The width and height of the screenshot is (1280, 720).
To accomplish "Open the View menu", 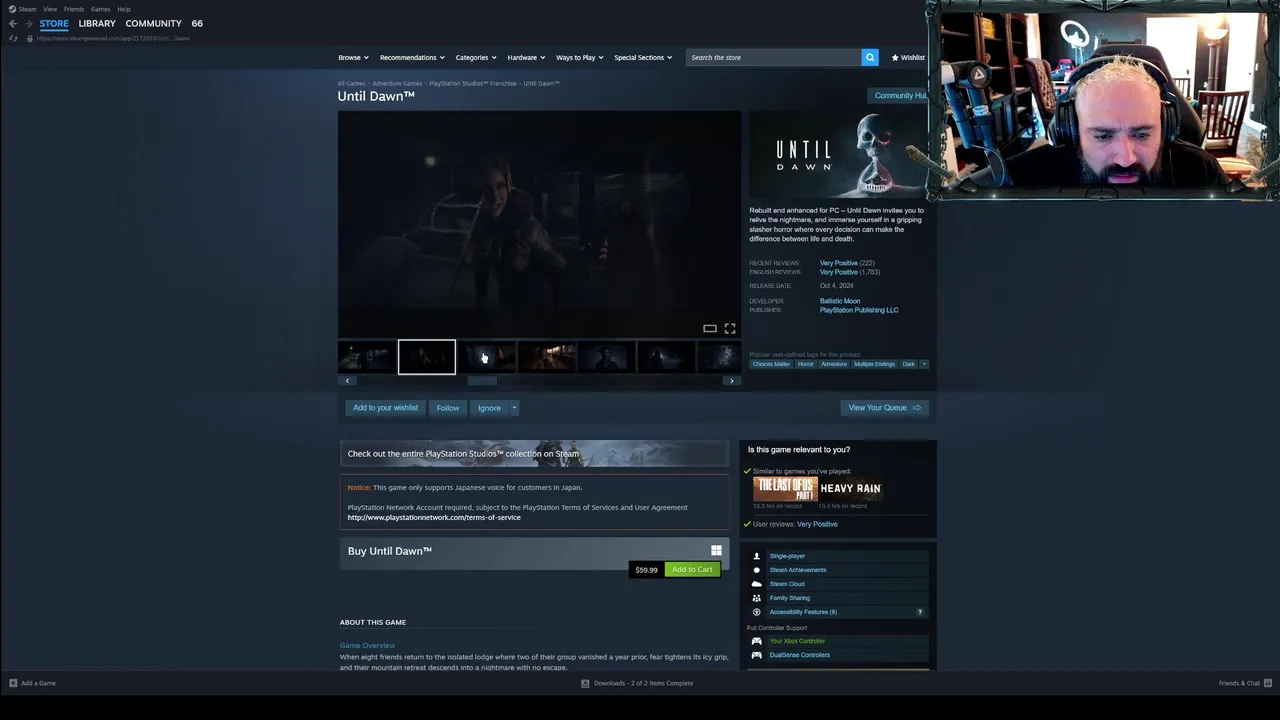I will point(50,9).
